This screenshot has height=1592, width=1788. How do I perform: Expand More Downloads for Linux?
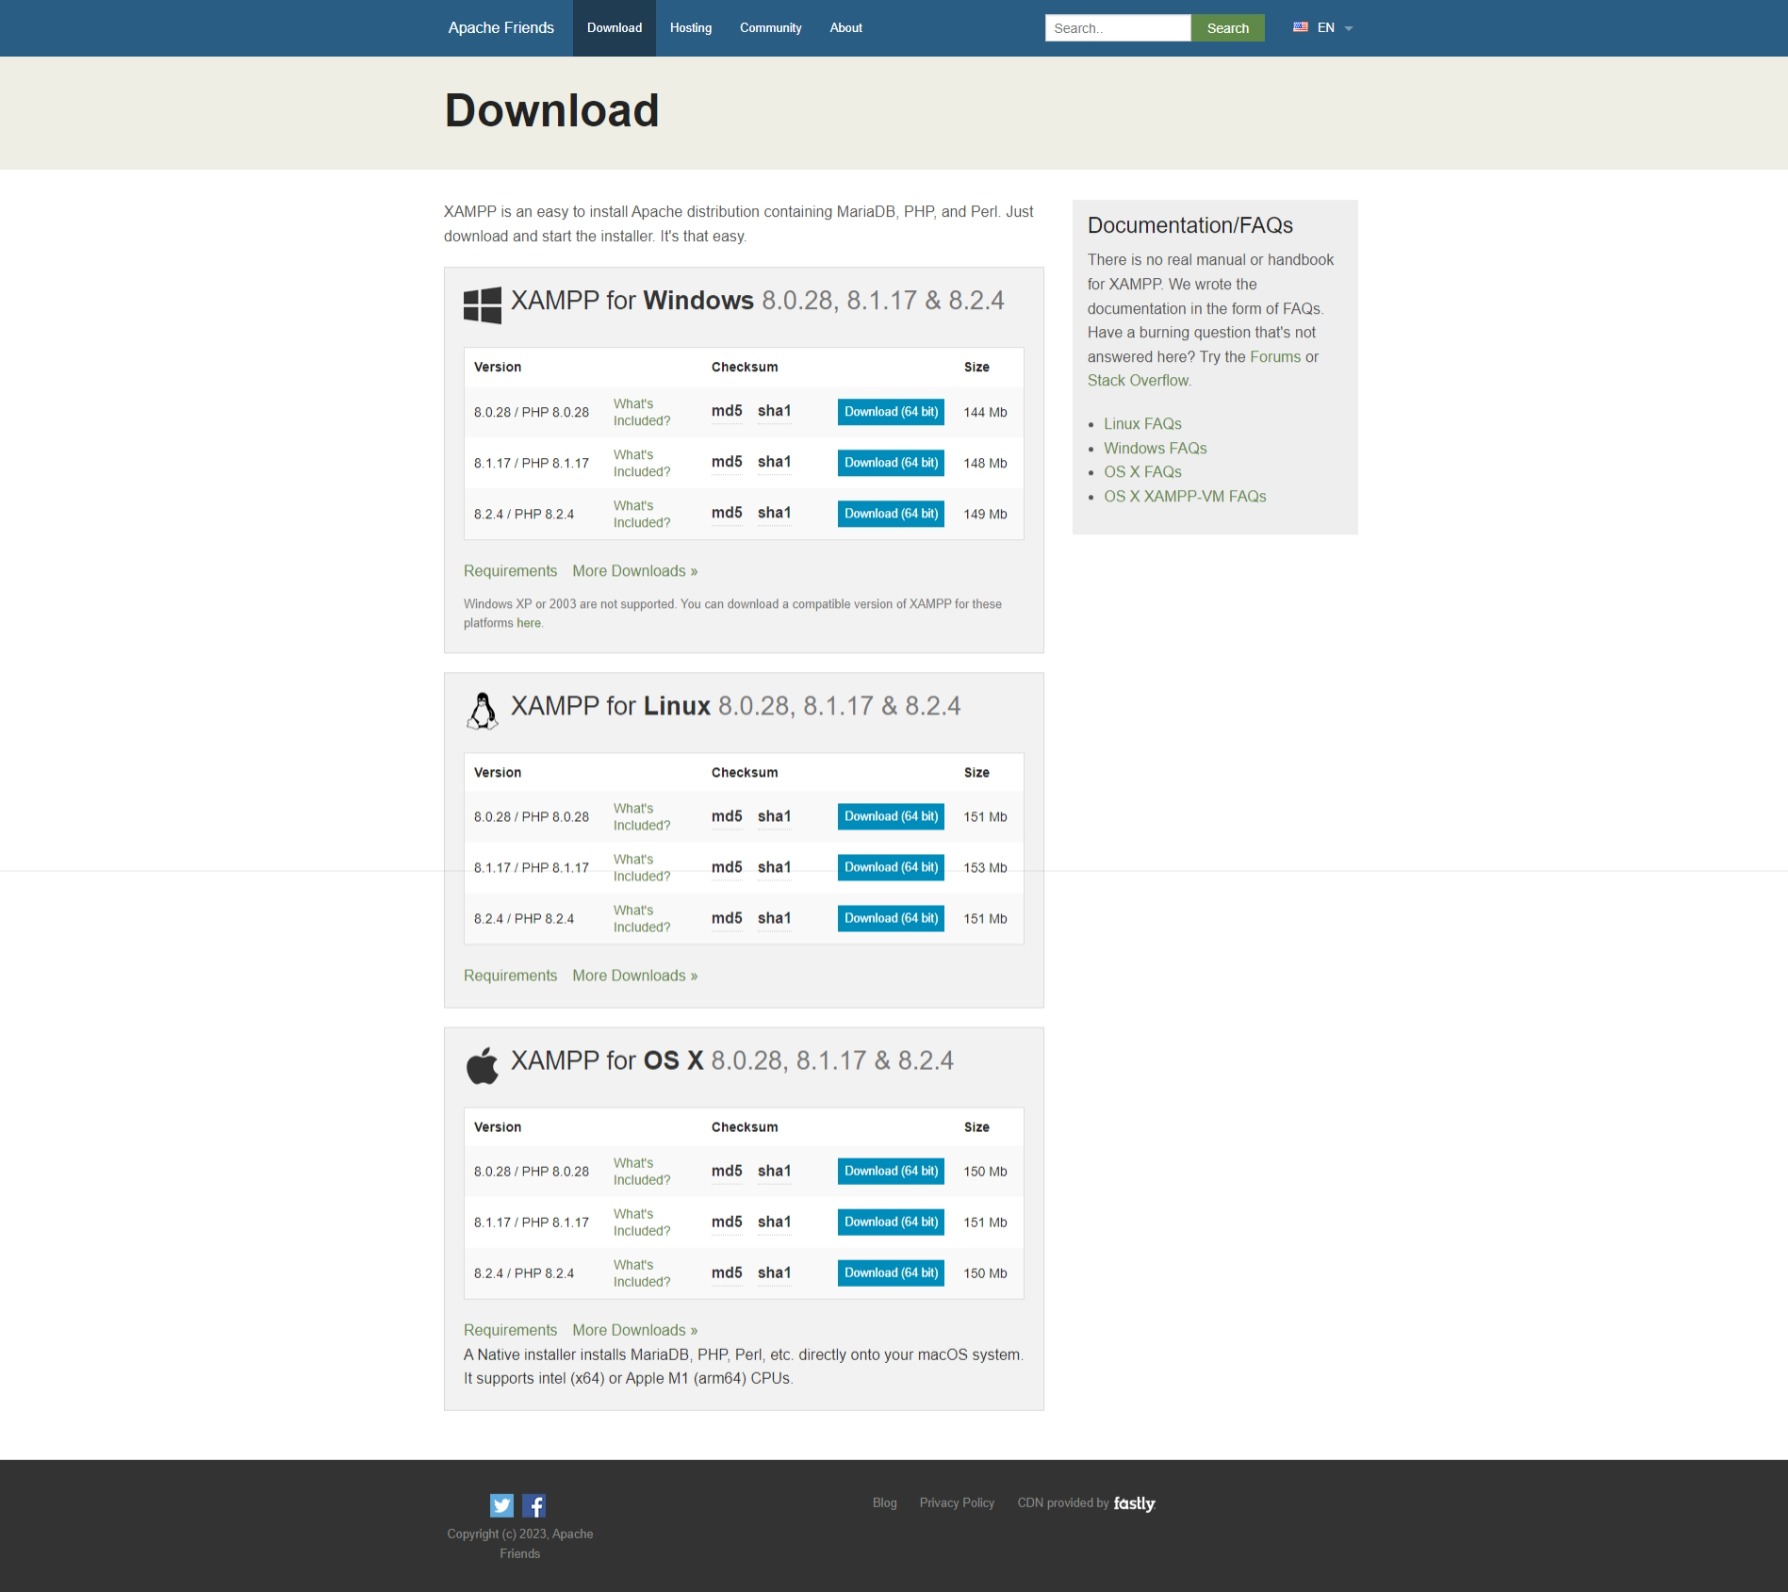[634, 975]
